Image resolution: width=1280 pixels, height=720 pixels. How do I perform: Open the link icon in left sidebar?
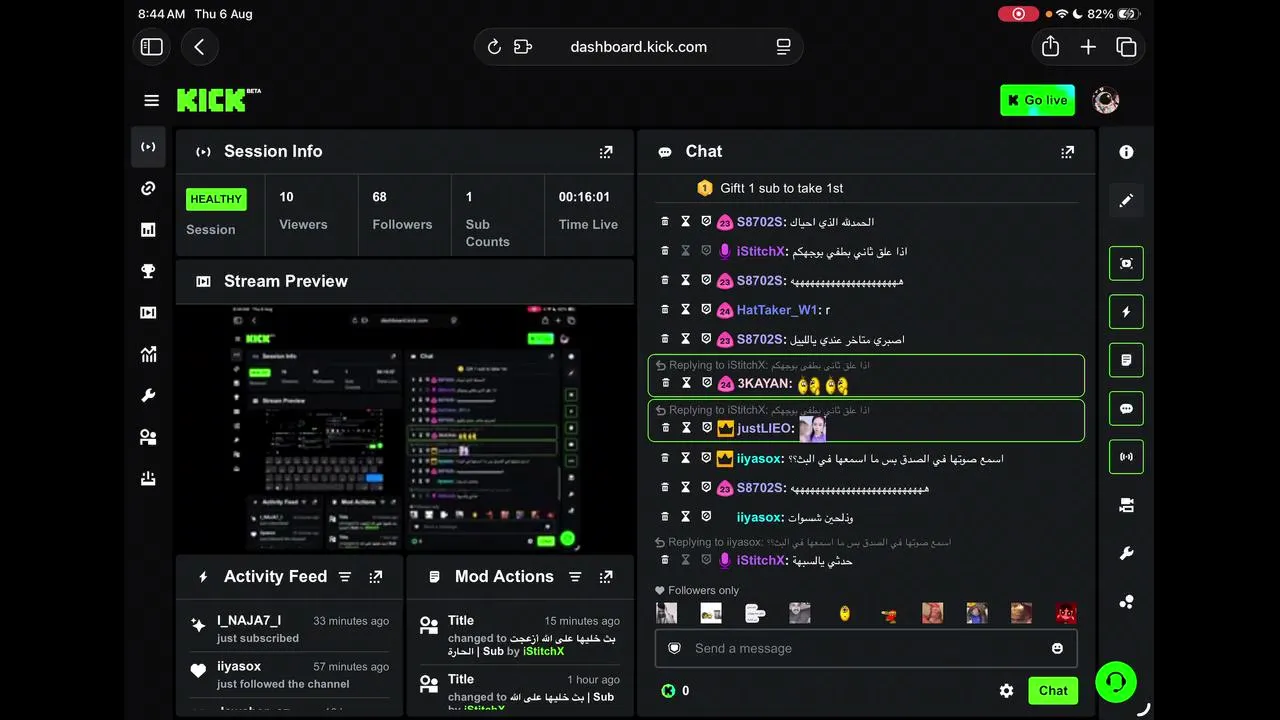click(148, 188)
